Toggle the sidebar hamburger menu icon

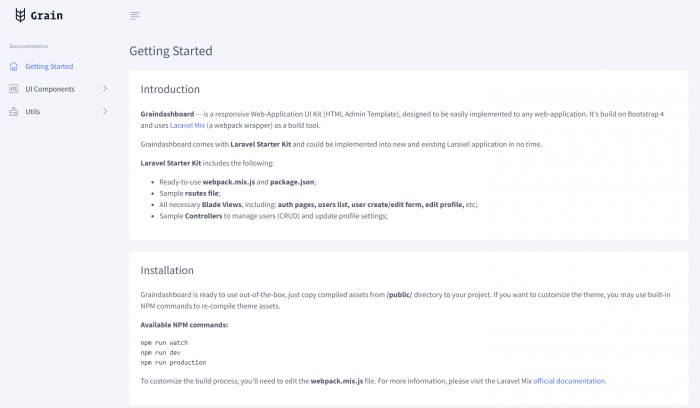[135, 16]
